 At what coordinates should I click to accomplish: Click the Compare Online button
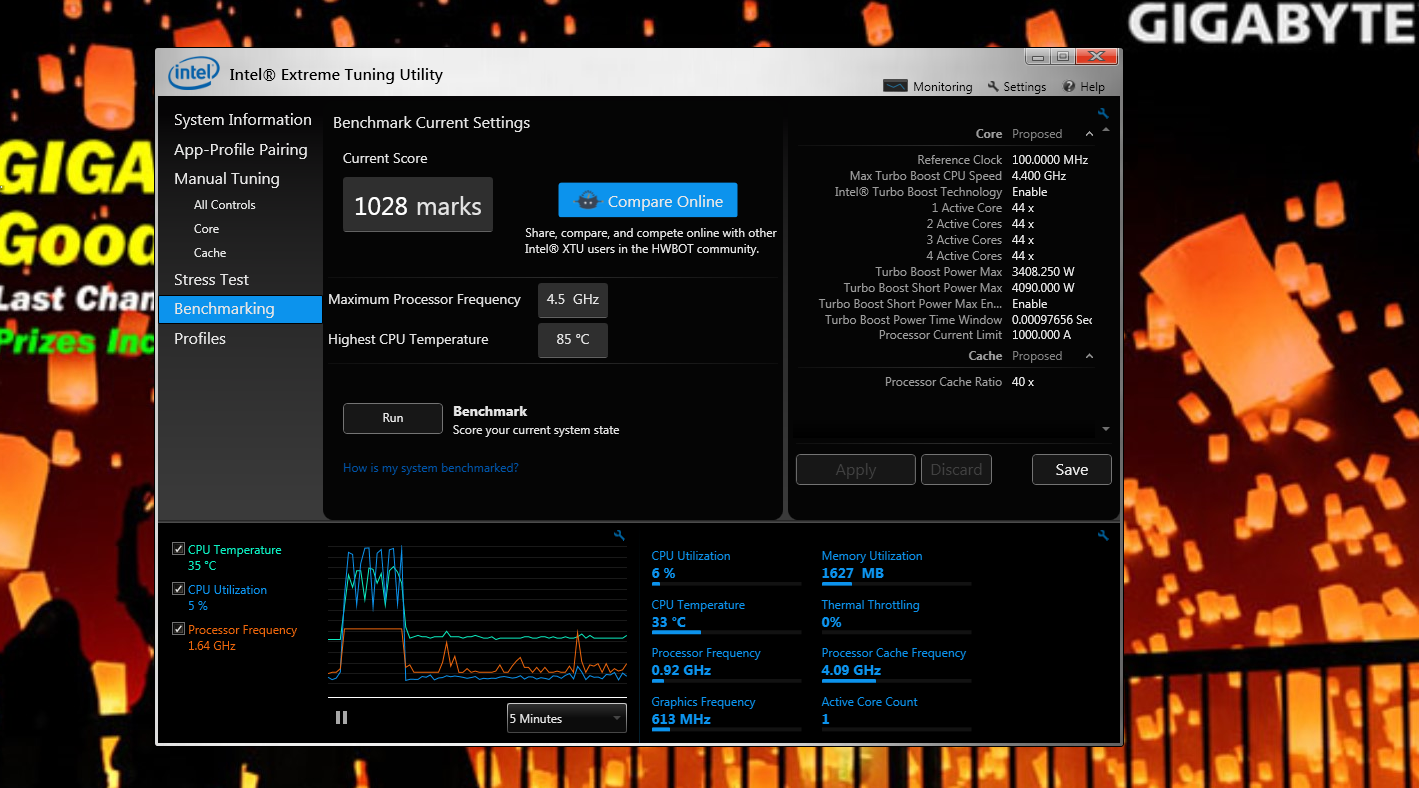[x=648, y=201]
